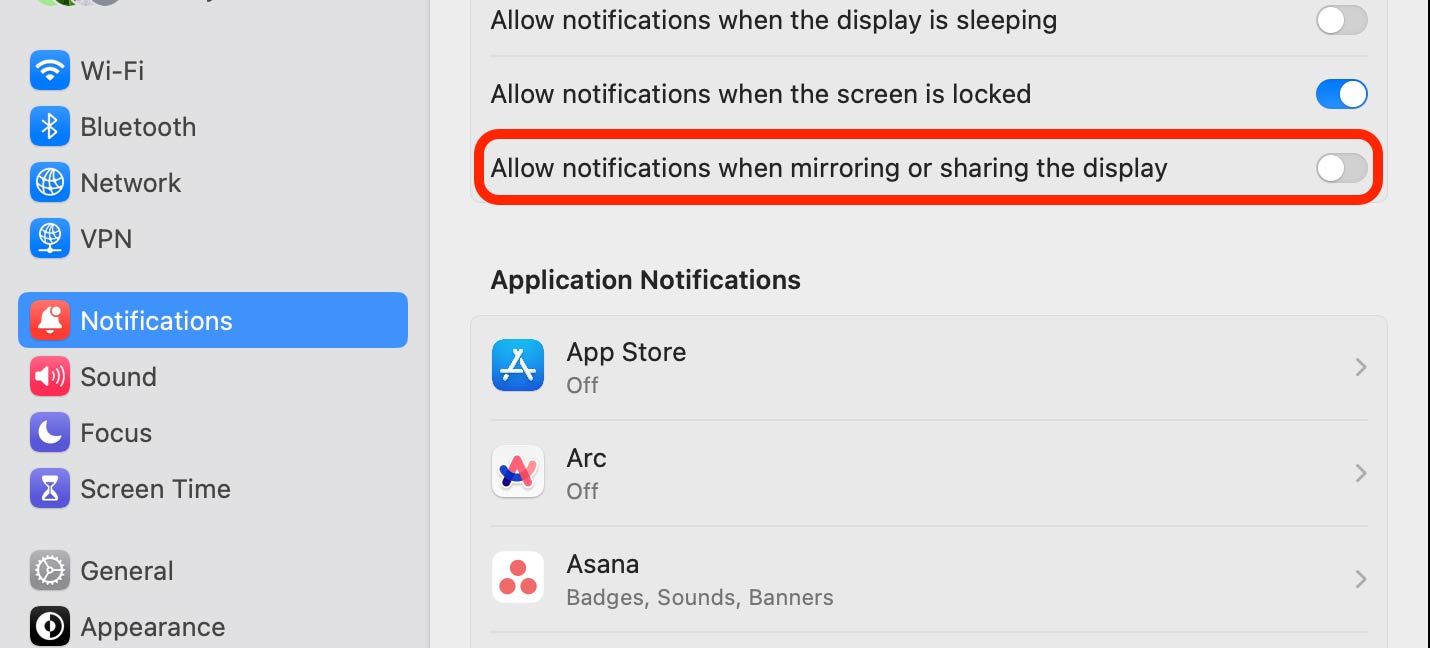This screenshot has height=648, width=1430.
Task: Open VPN settings
Action: pos(106,238)
